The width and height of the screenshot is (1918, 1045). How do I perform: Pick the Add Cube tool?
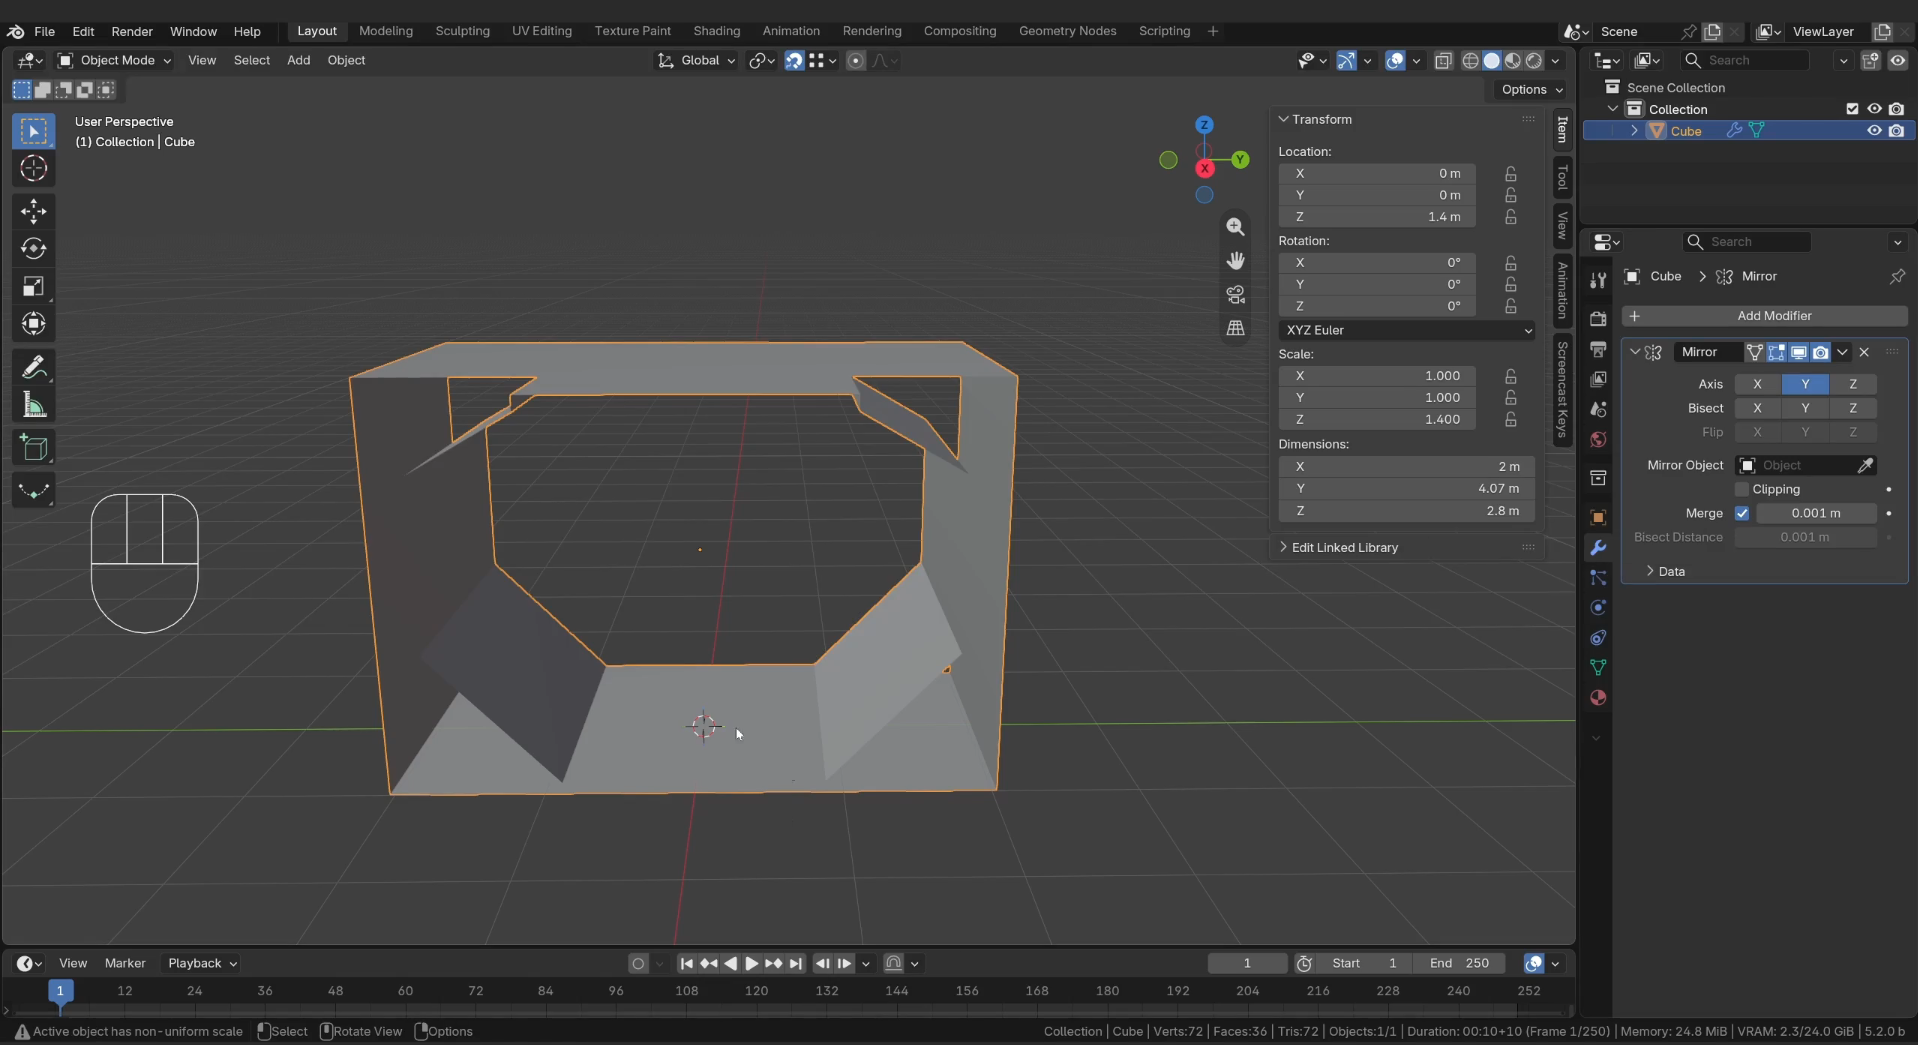tap(34, 448)
